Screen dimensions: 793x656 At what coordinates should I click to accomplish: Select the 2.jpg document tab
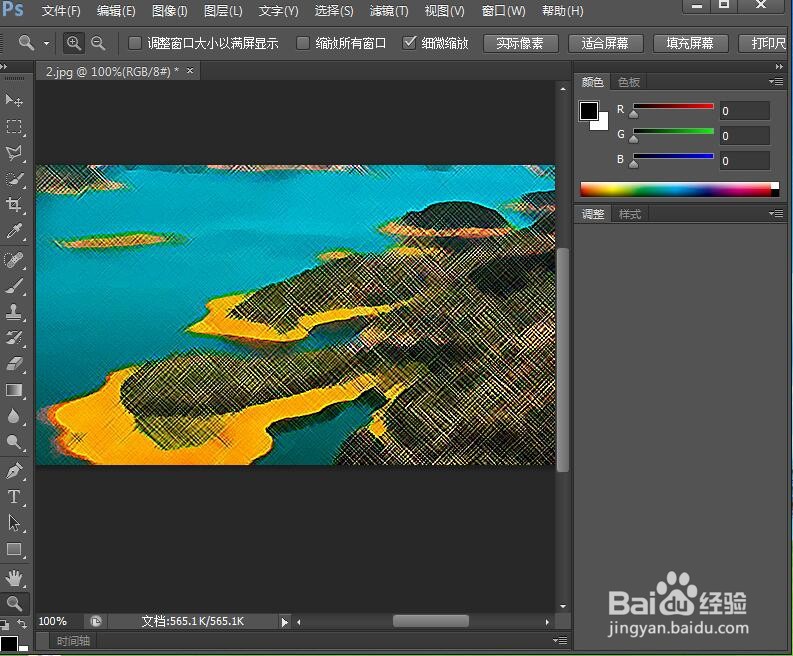[112, 72]
